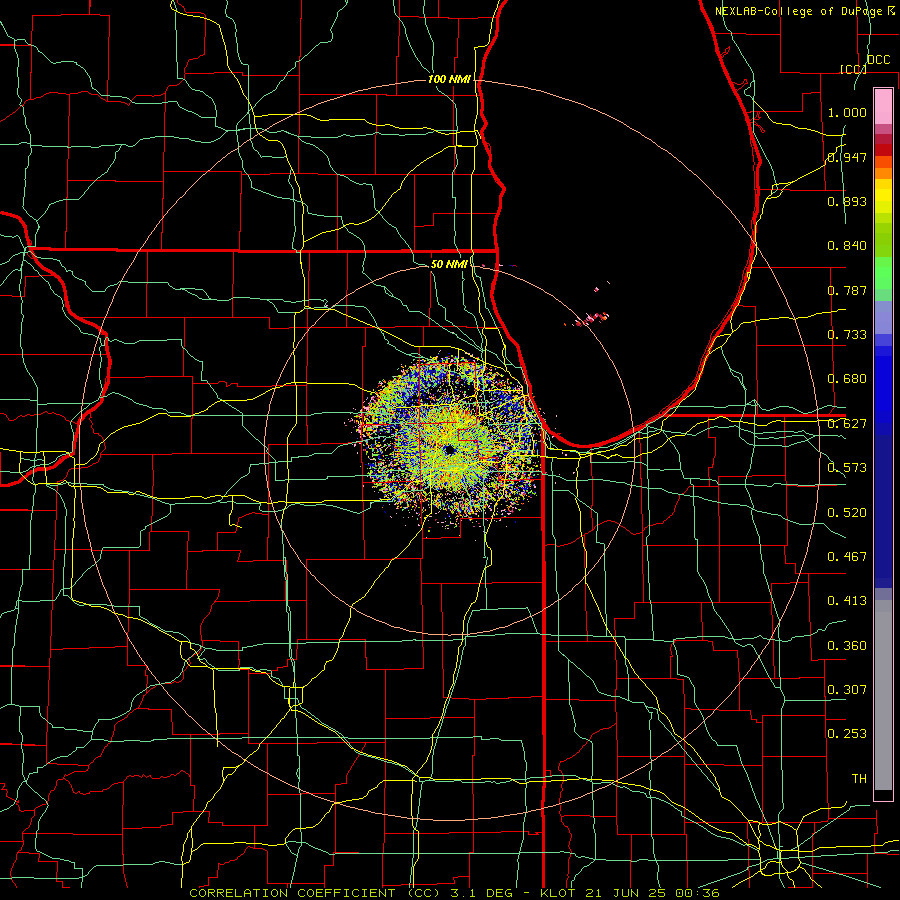This screenshot has height=900, width=900.
Task: Select the 1.000 legend value
Action: 847,112
